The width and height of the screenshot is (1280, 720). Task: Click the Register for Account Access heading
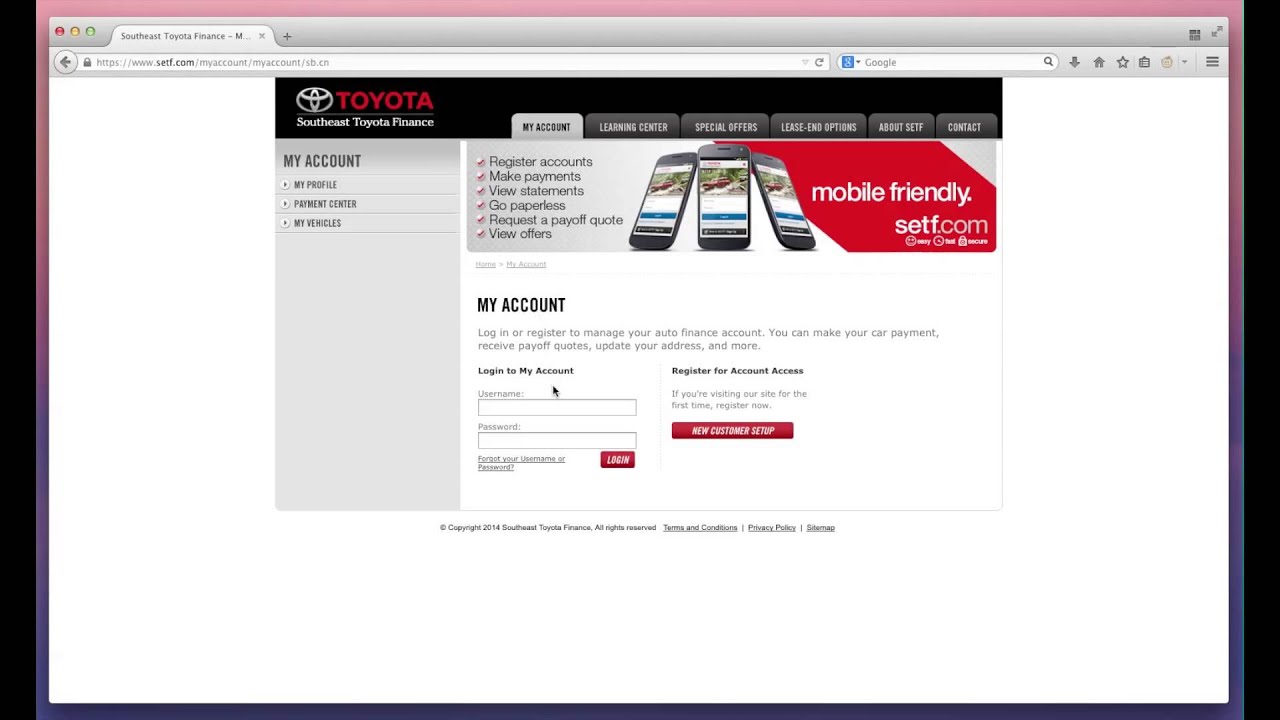coord(738,371)
